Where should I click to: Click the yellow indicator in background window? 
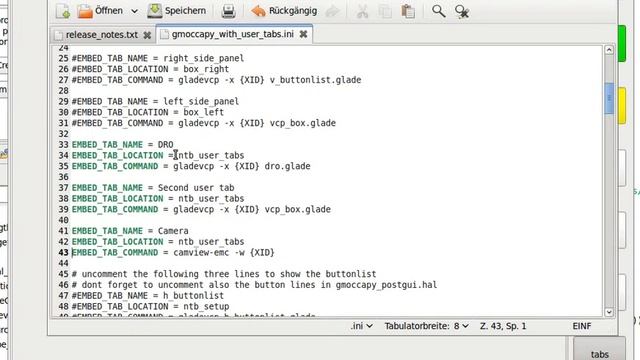tap(622, 106)
